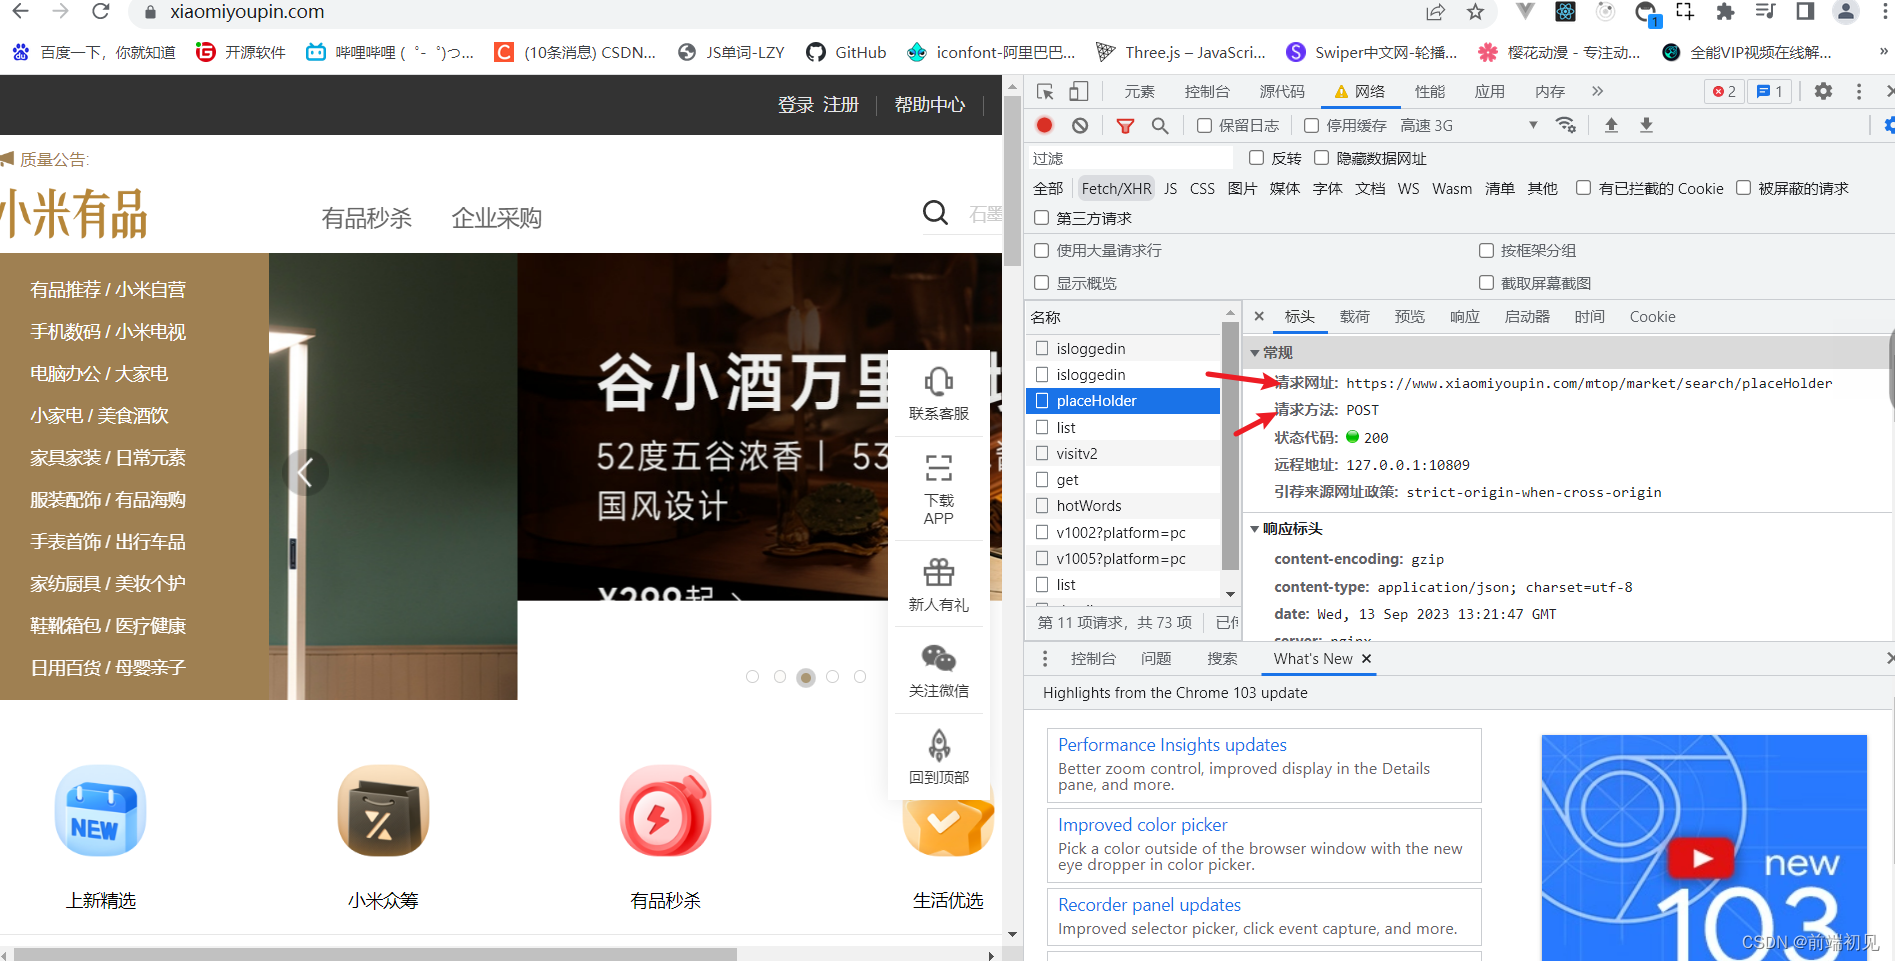This screenshot has height=961, width=1895.
Task: Go back in browser history
Action: [20, 12]
